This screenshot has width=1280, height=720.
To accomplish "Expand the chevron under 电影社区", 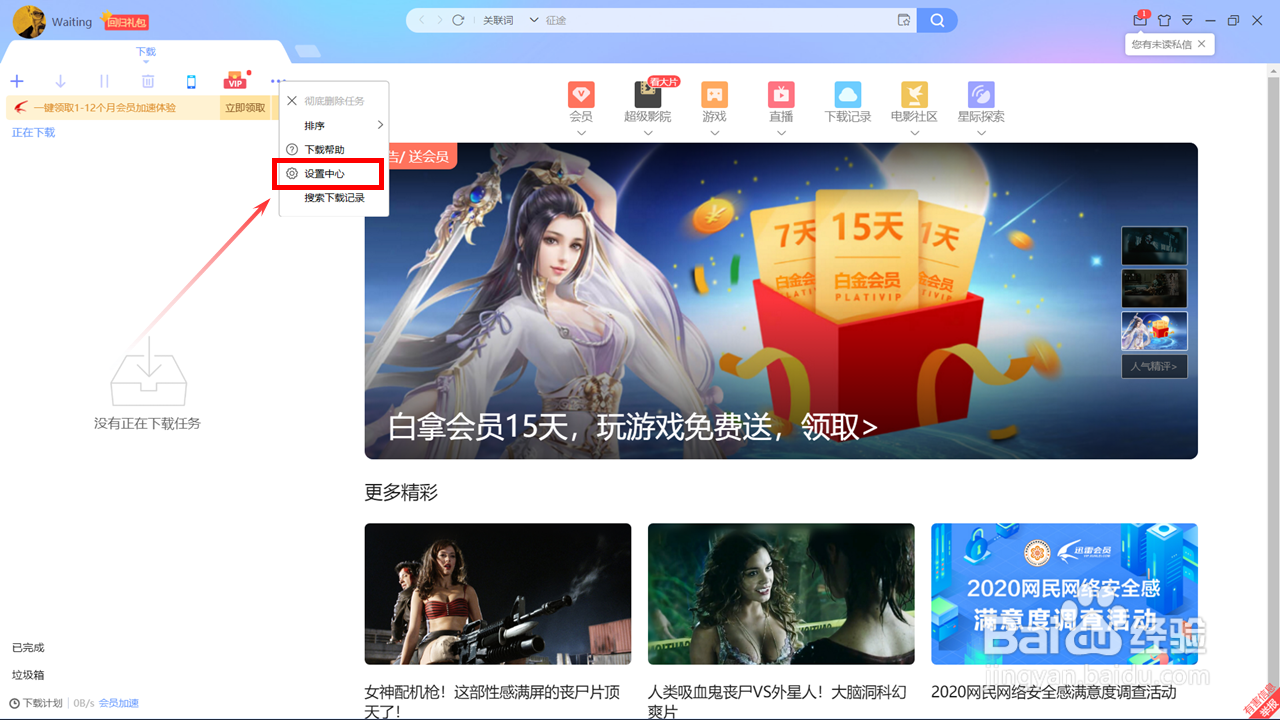I will click(914, 132).
